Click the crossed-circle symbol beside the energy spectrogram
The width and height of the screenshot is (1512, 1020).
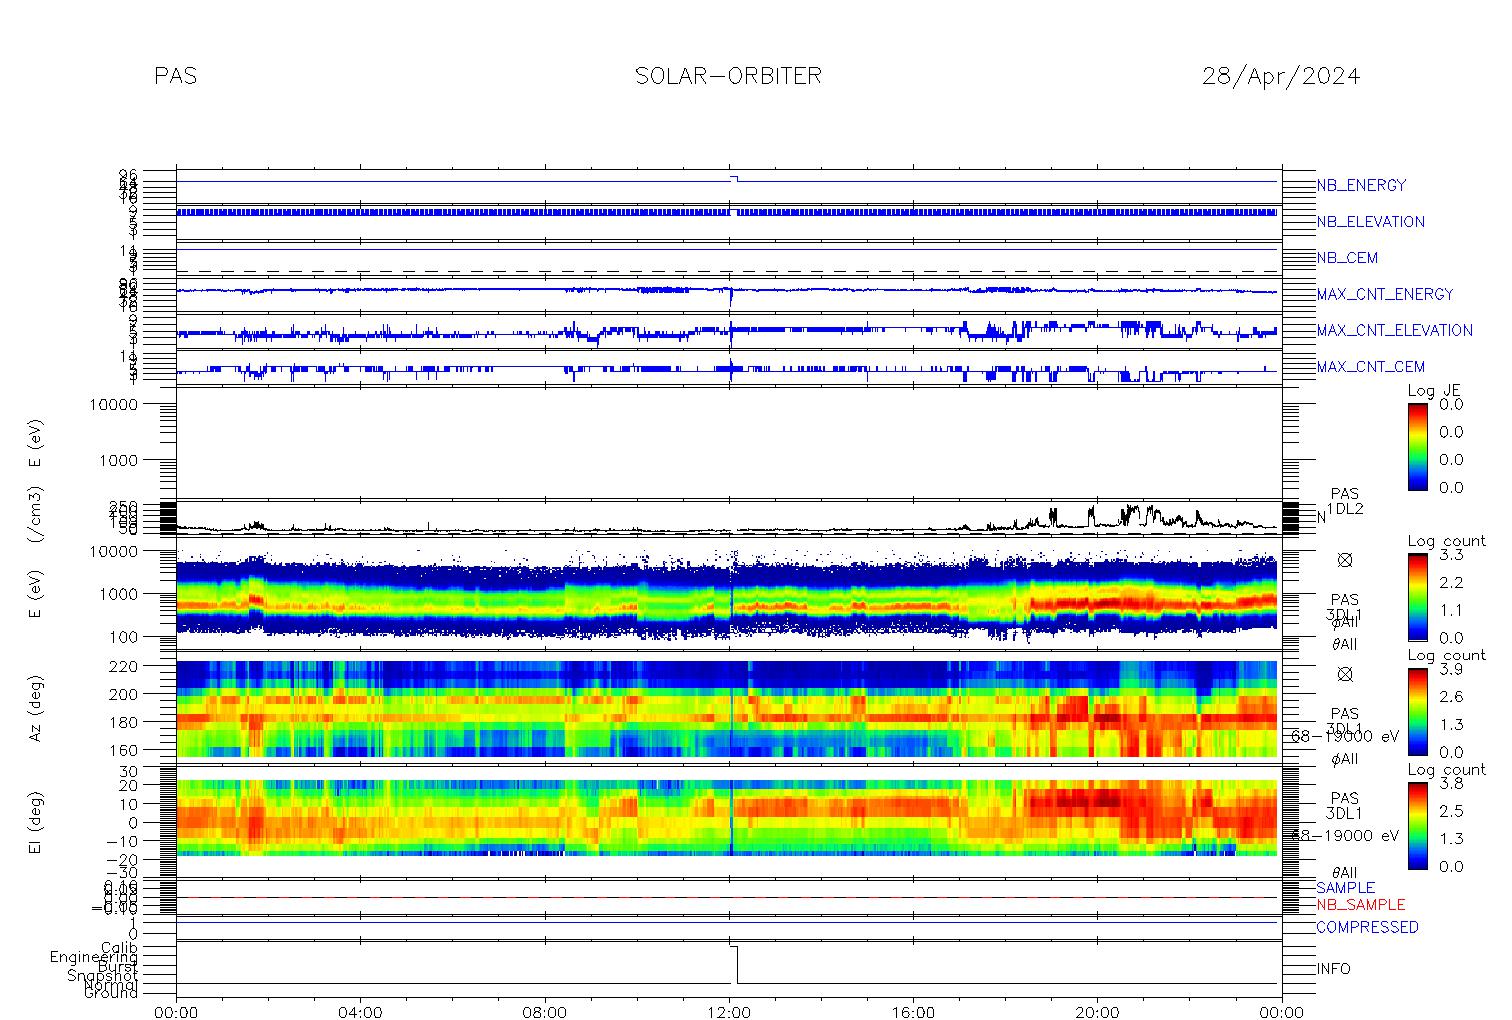point(1345,560)
